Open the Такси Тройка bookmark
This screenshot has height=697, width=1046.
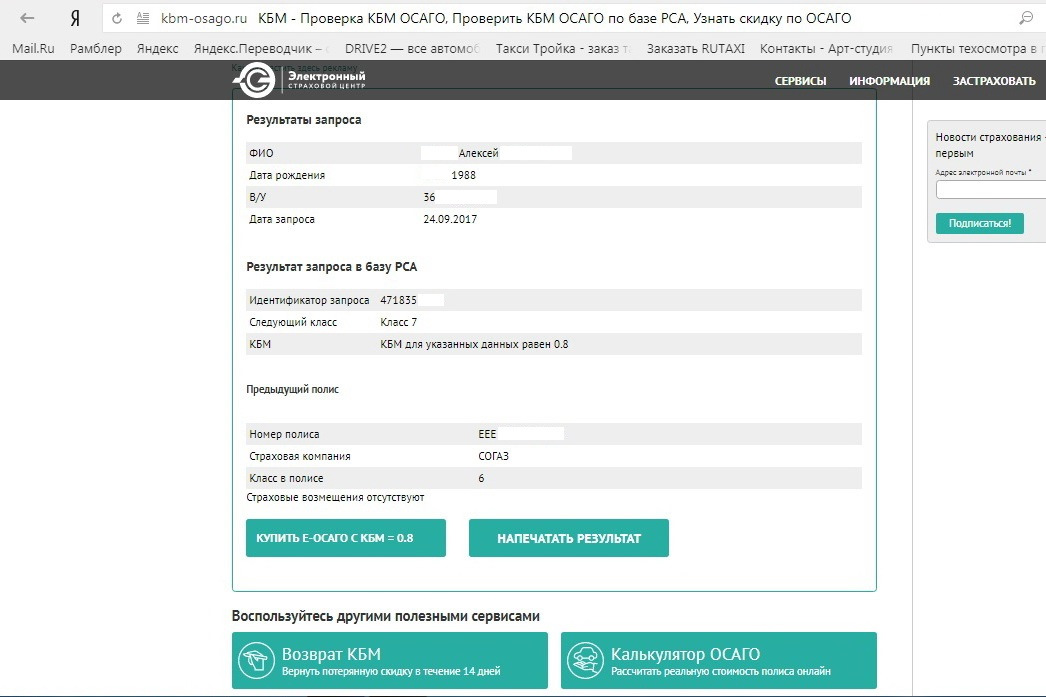tap(562, 49)
